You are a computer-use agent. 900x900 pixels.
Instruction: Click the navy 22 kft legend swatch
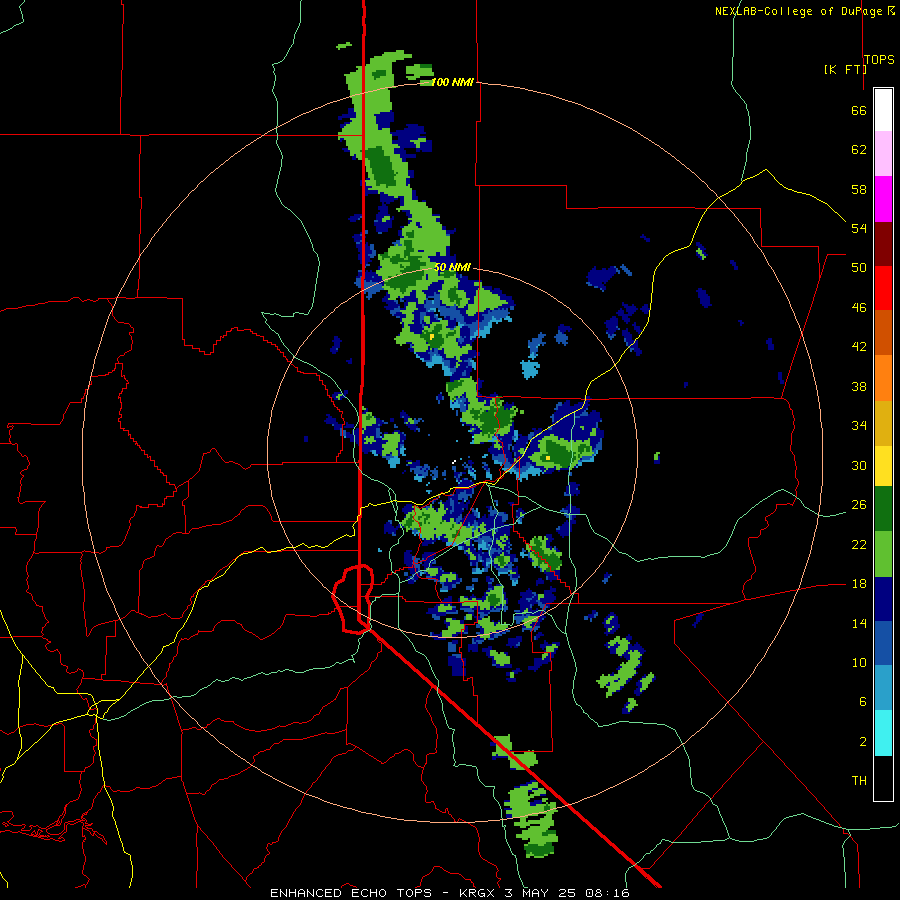tap(883, 599)
